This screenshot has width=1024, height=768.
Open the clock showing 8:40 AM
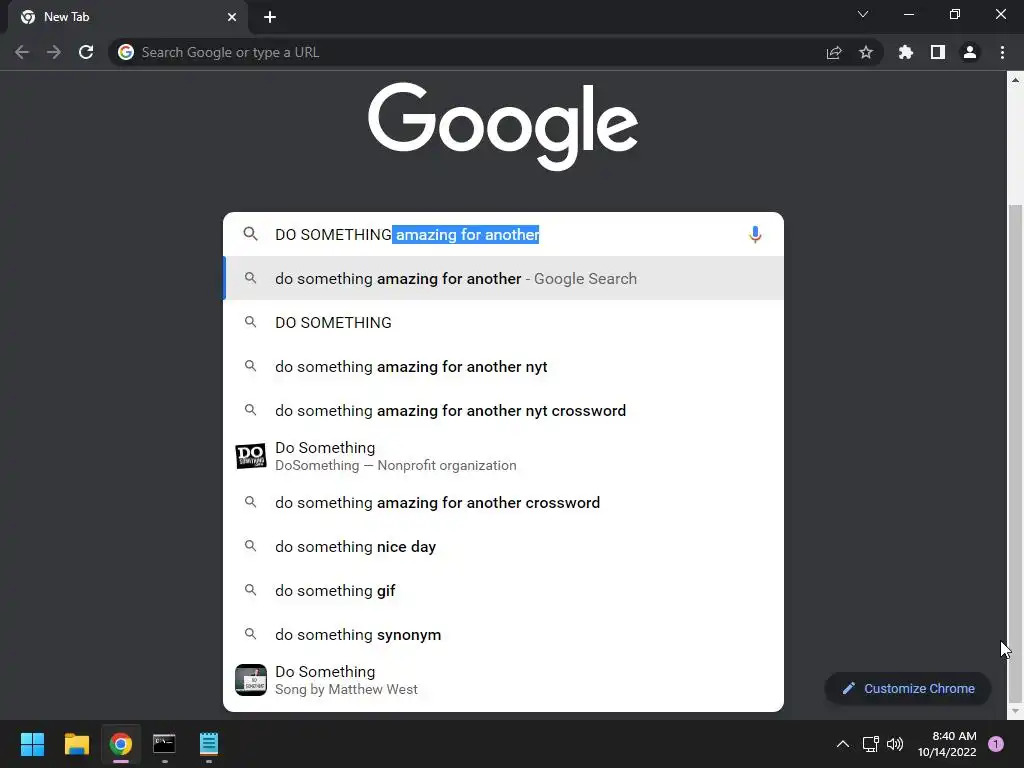(947, 744)
